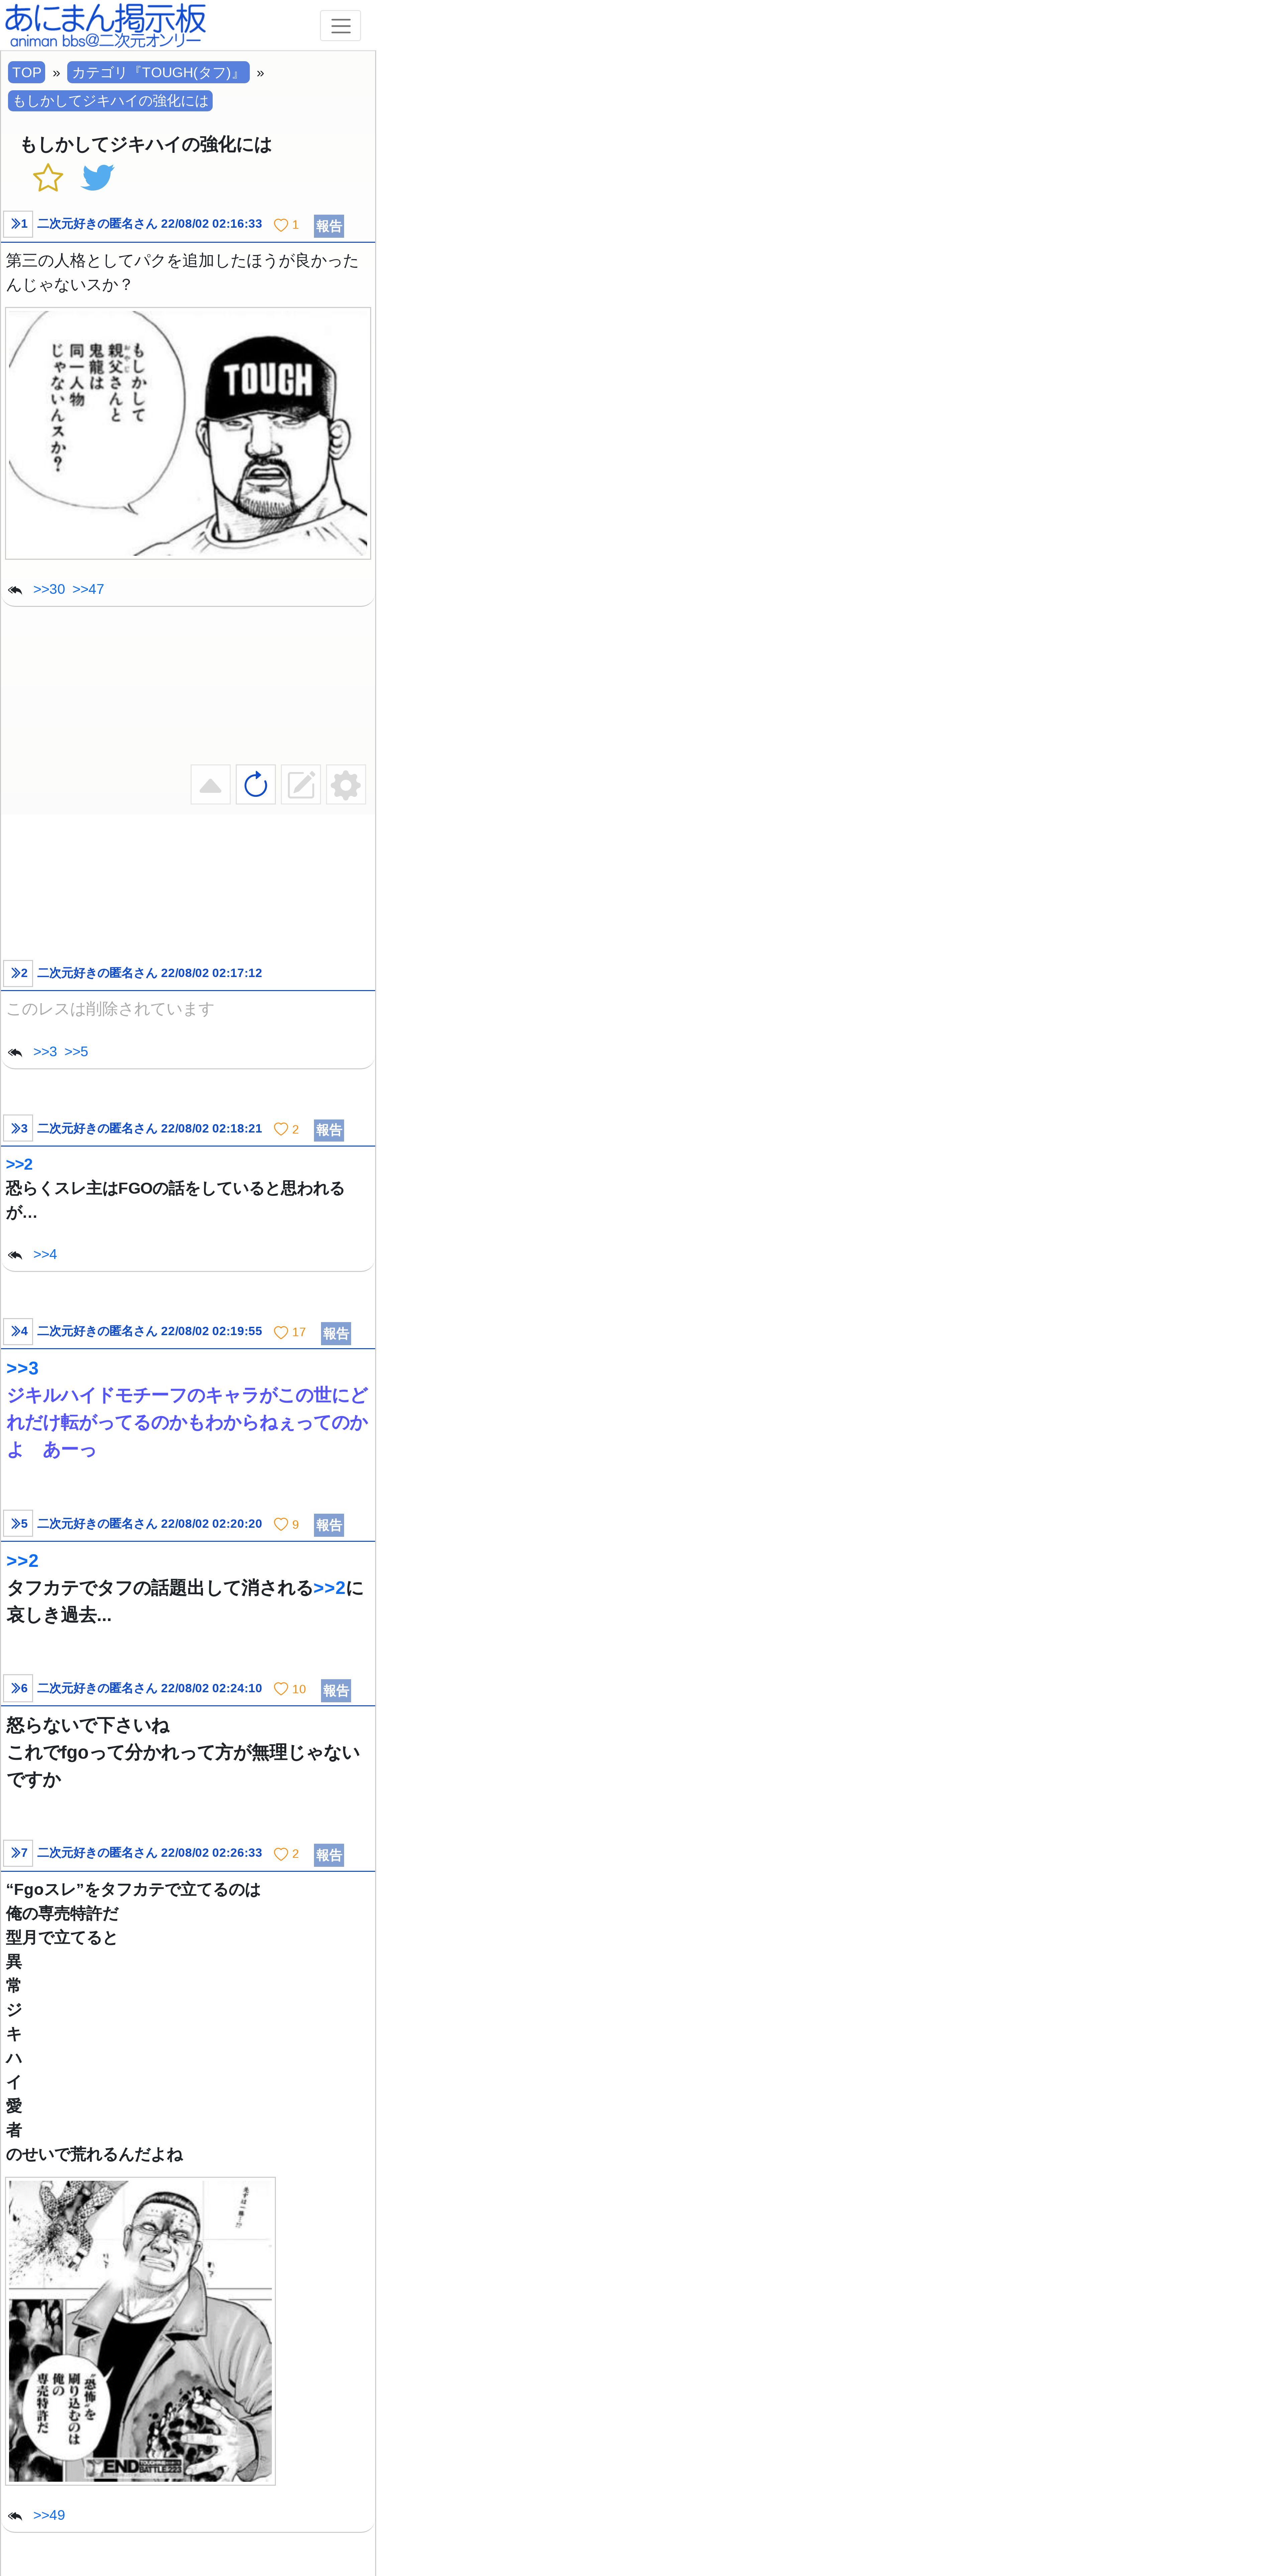Image resolution: width=1288 pixels, height=2576 pixels.
Task: Like post 5 heart showing 9
Action: click(281, 1524)
